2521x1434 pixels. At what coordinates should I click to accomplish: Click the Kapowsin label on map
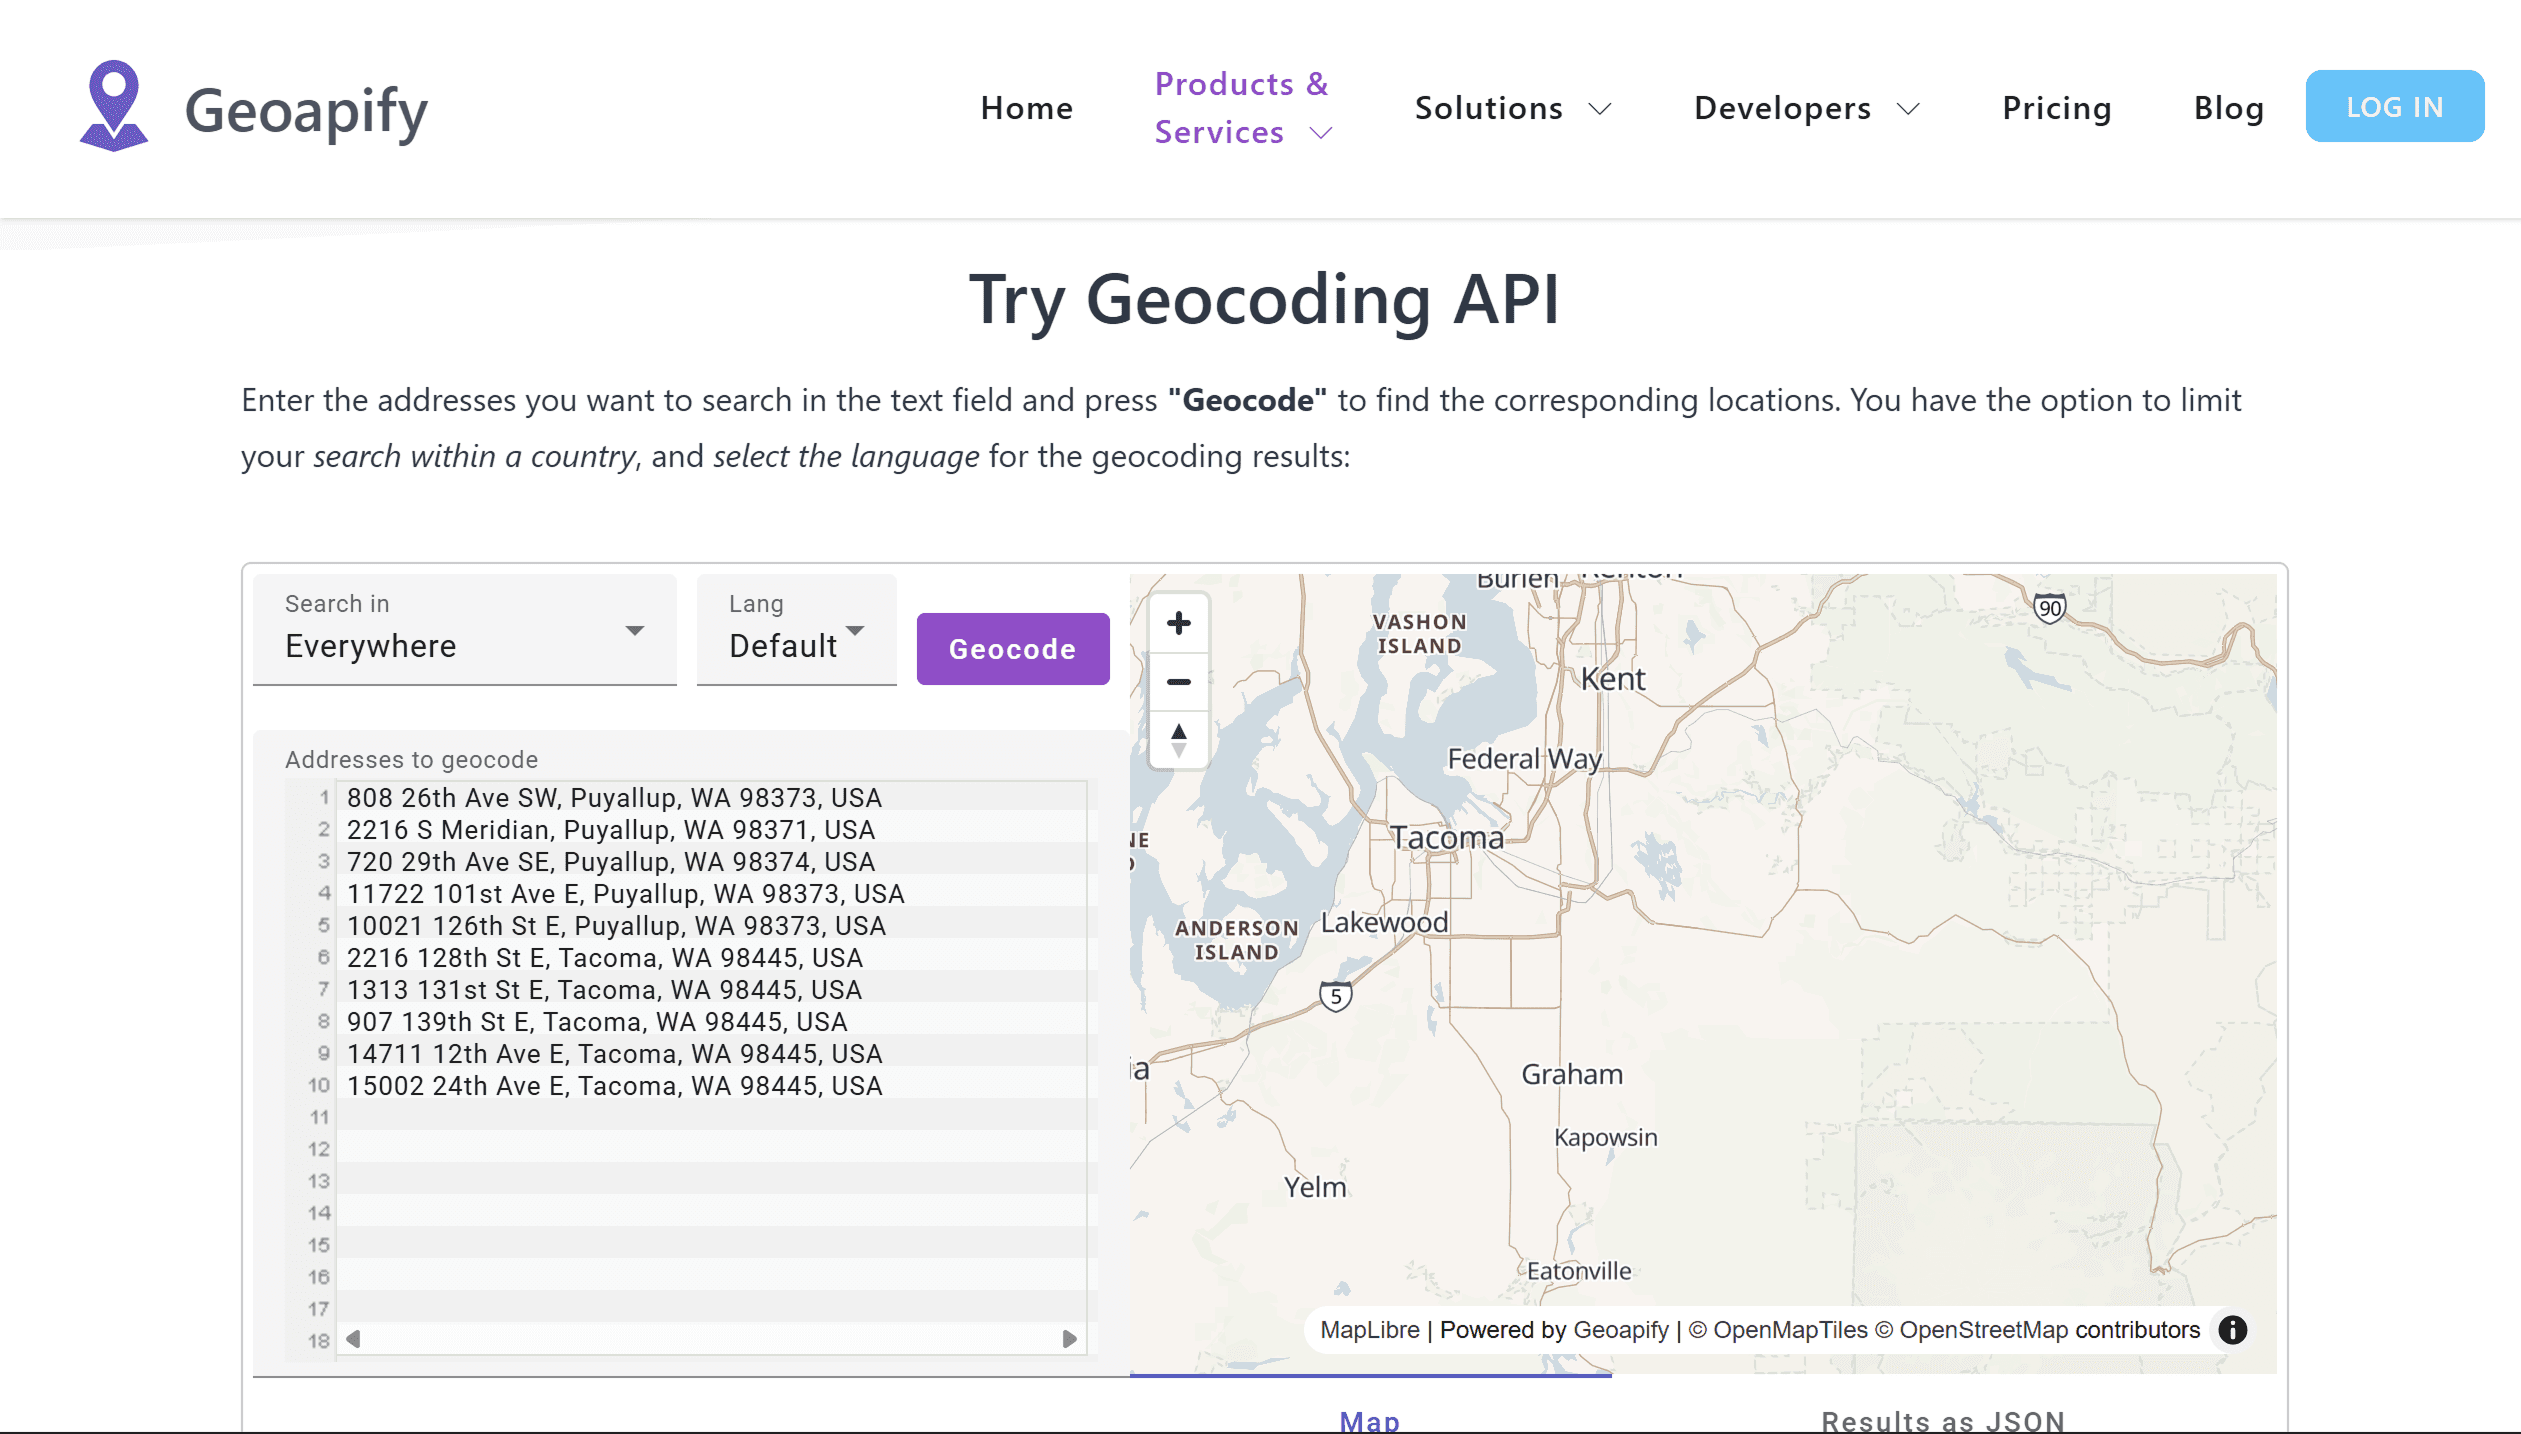pos(1606,1138)
